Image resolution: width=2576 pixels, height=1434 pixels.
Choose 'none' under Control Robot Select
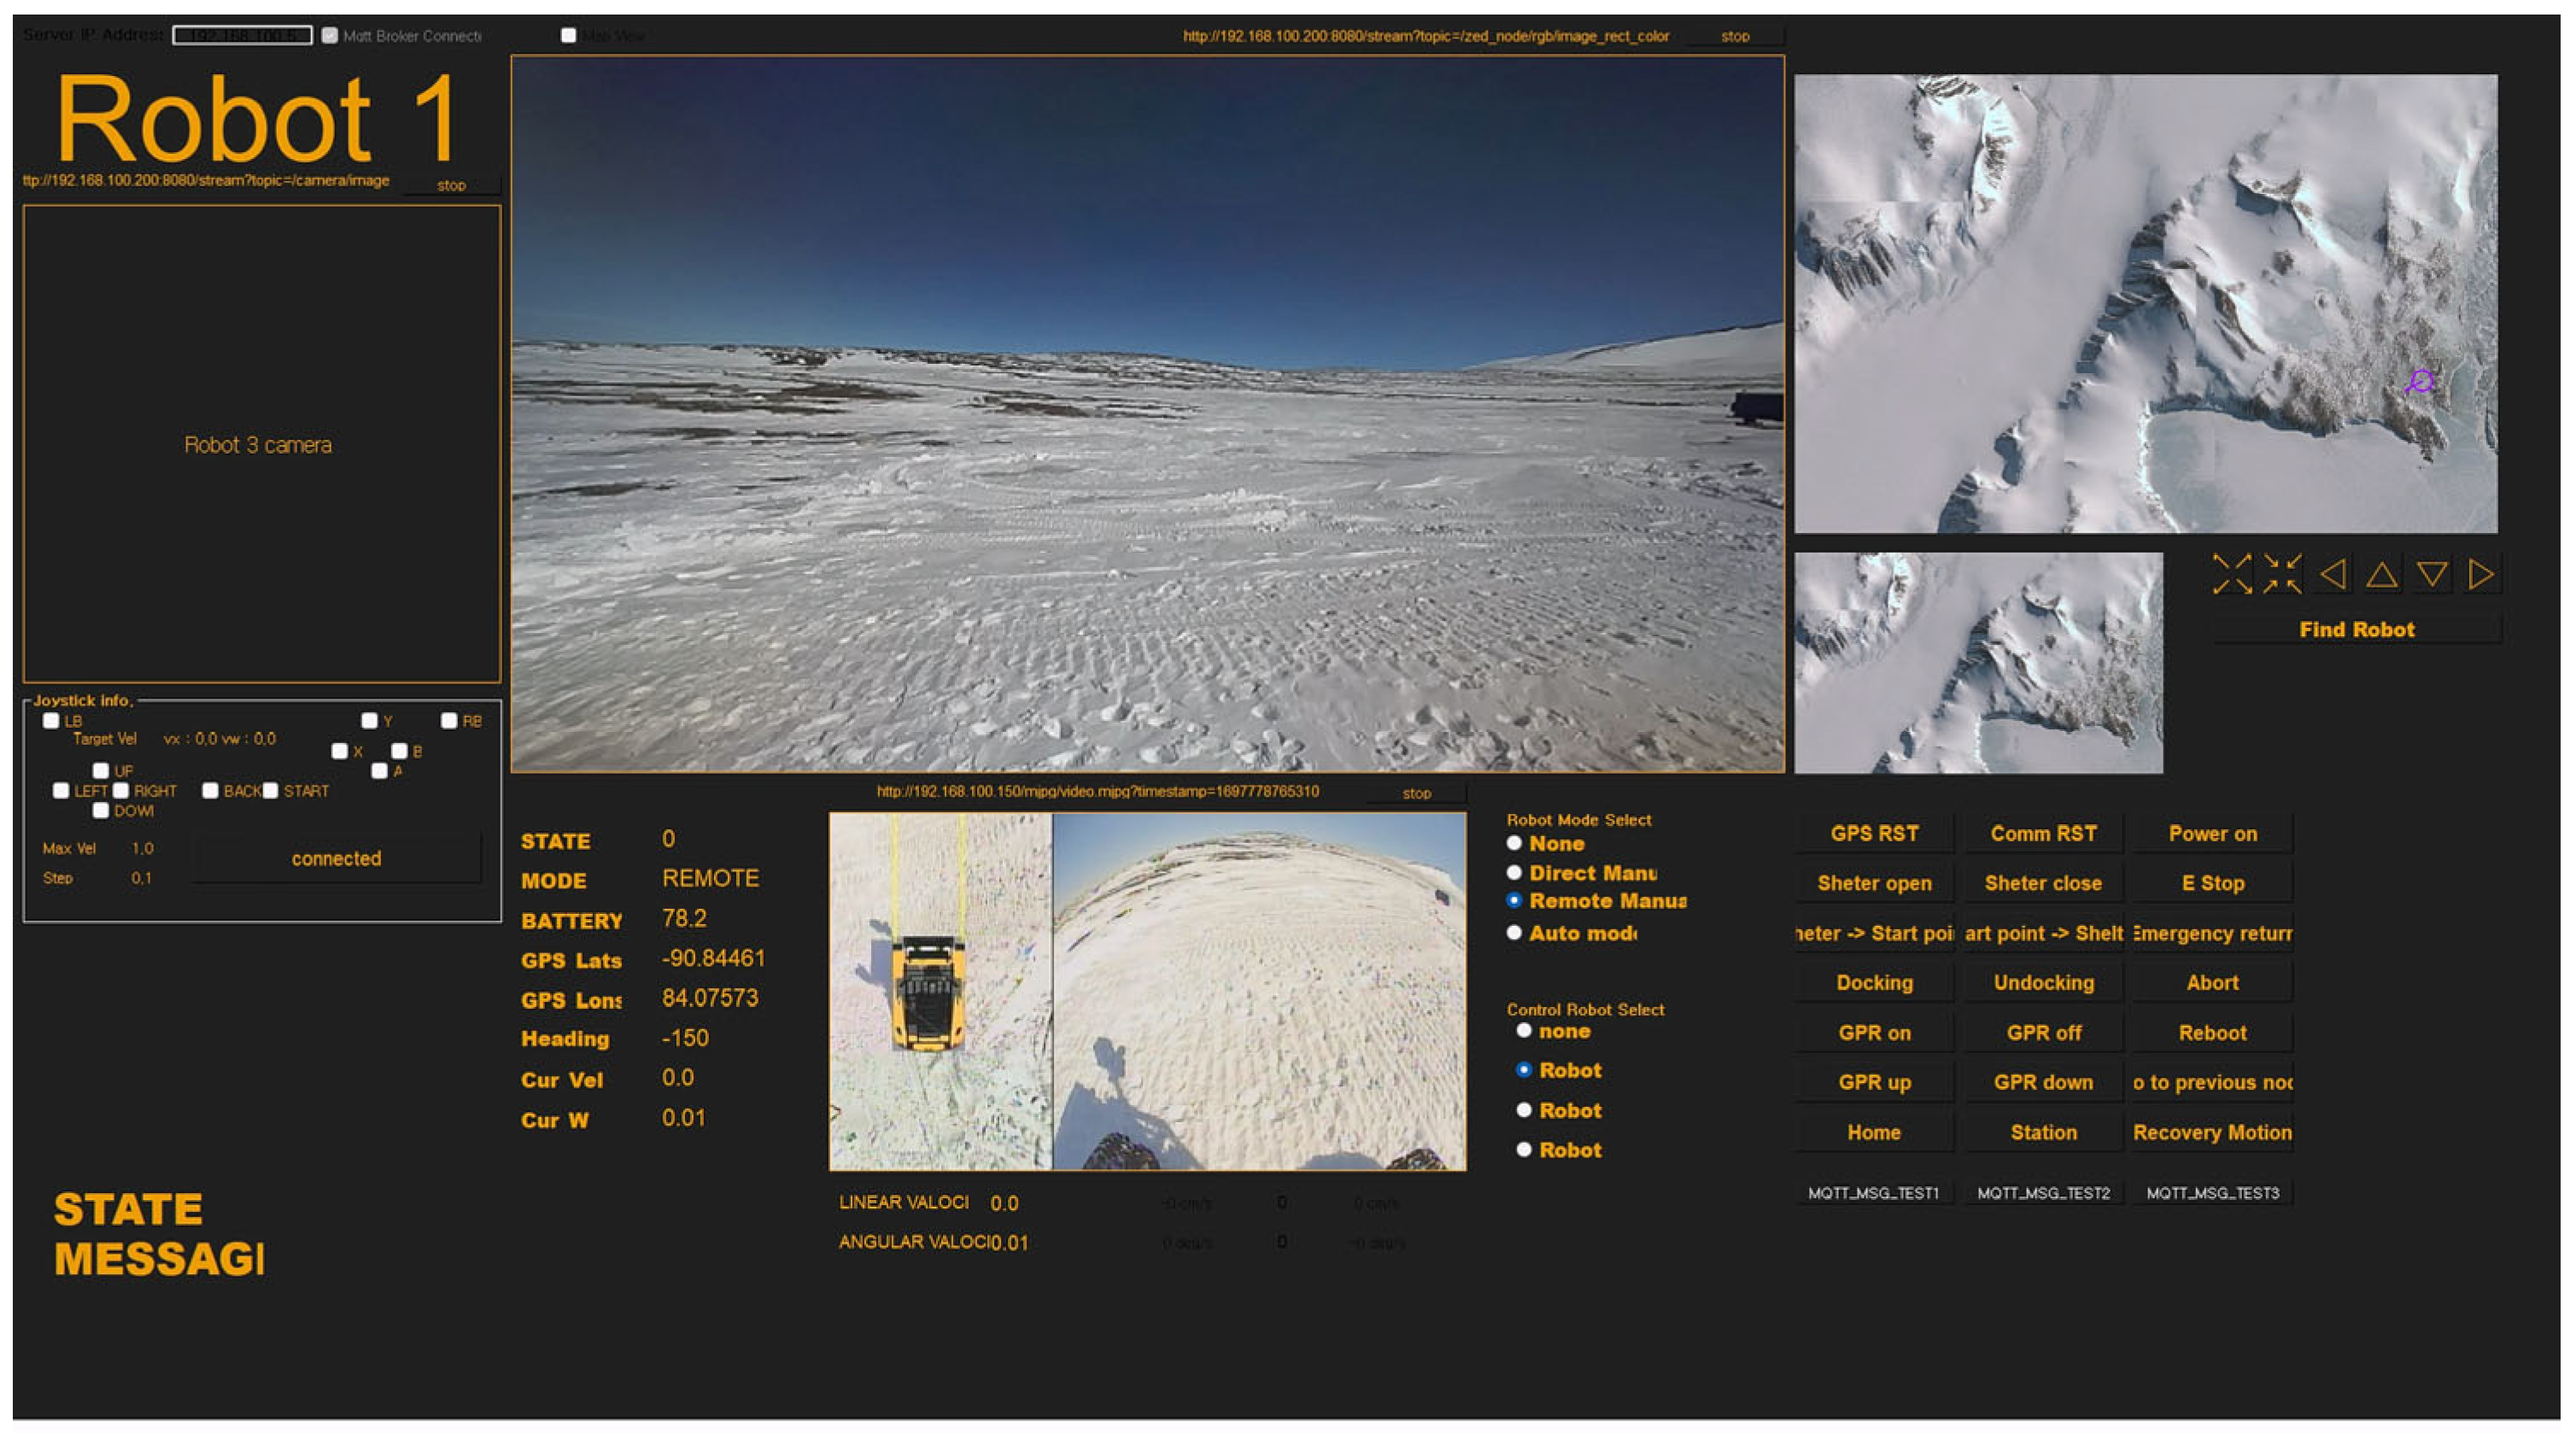[x=1524, y=1030]
